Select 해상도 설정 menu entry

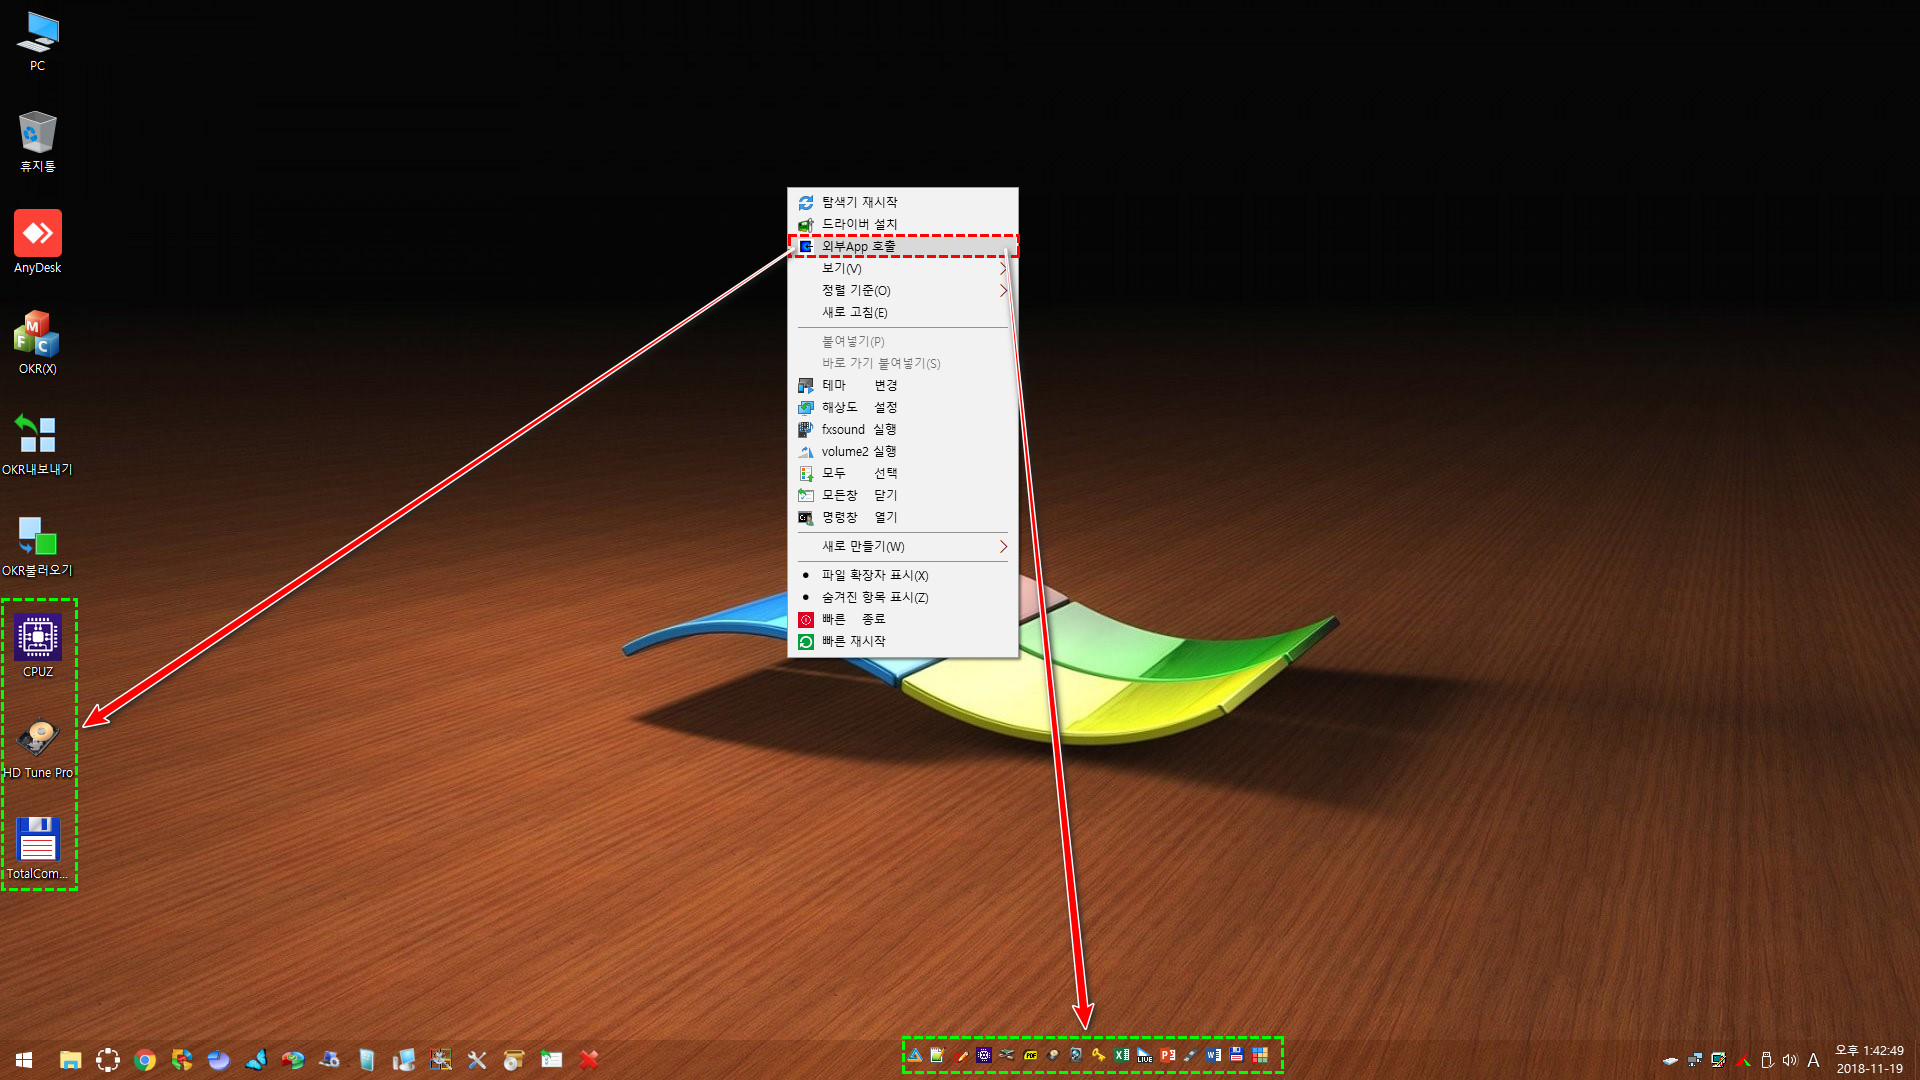(x=903, y=407)
